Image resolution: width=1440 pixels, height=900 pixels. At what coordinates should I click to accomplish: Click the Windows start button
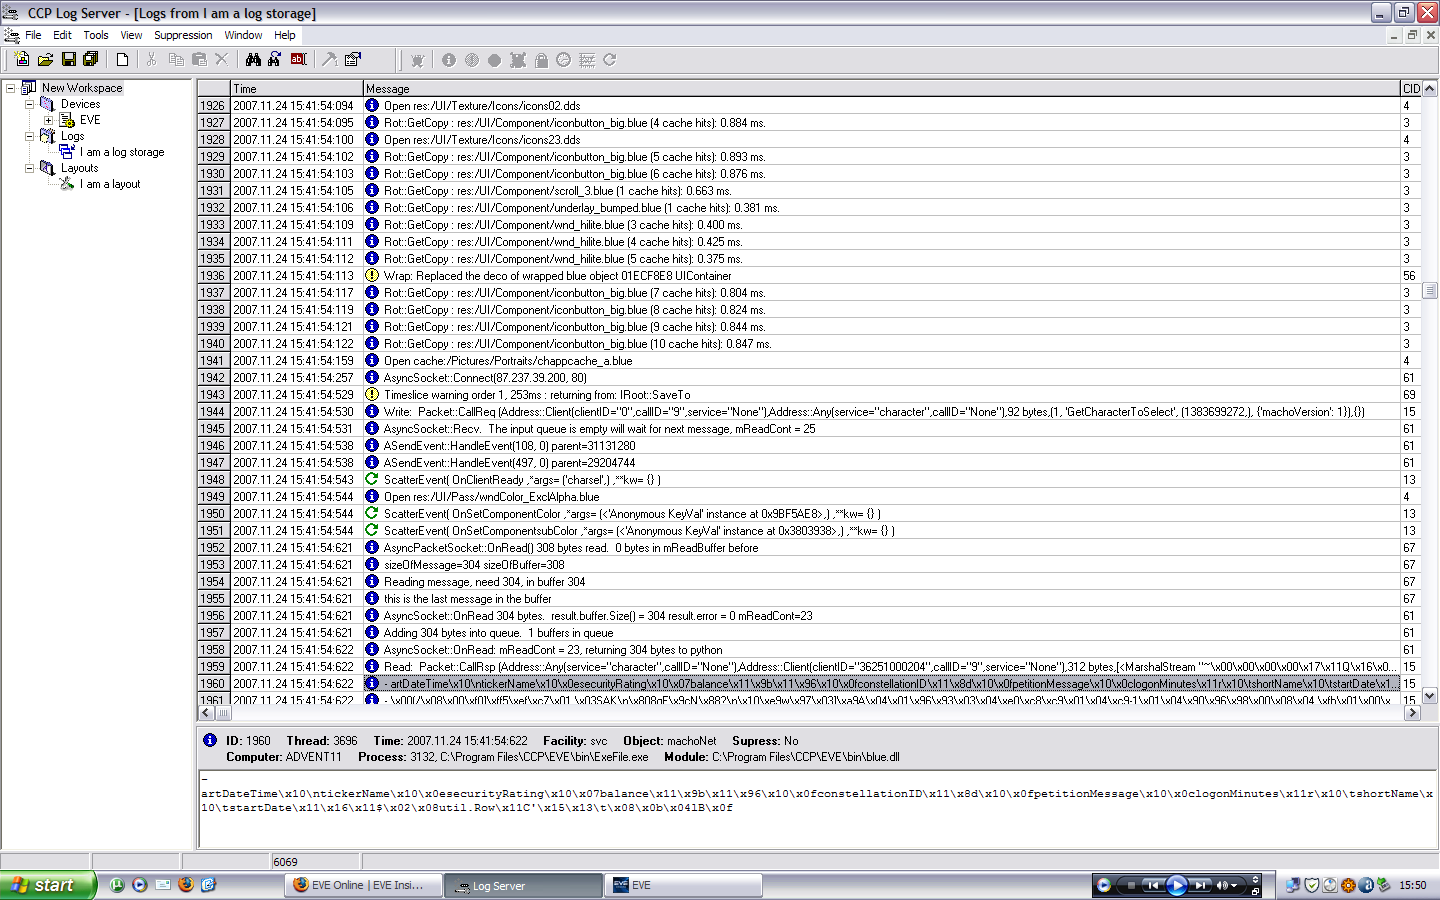(48, 885)
